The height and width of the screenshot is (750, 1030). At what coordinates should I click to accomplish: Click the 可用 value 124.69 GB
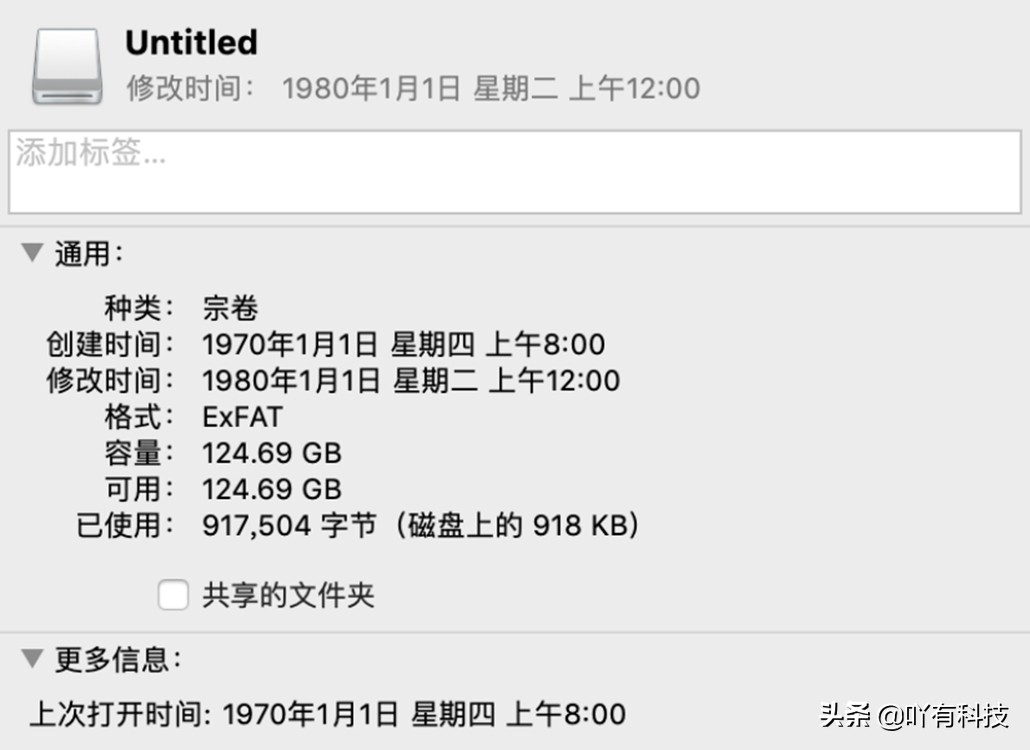(271, 489)
